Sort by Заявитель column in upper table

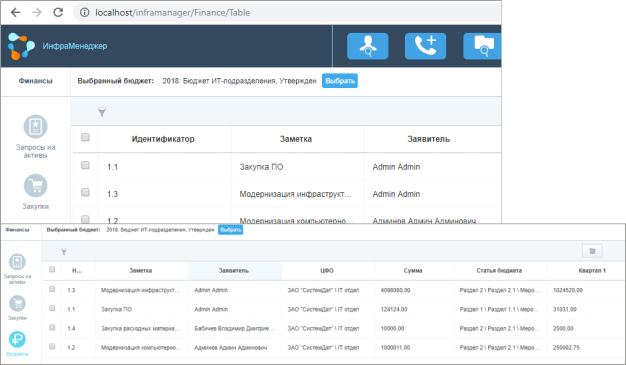[x=428, y=139]
